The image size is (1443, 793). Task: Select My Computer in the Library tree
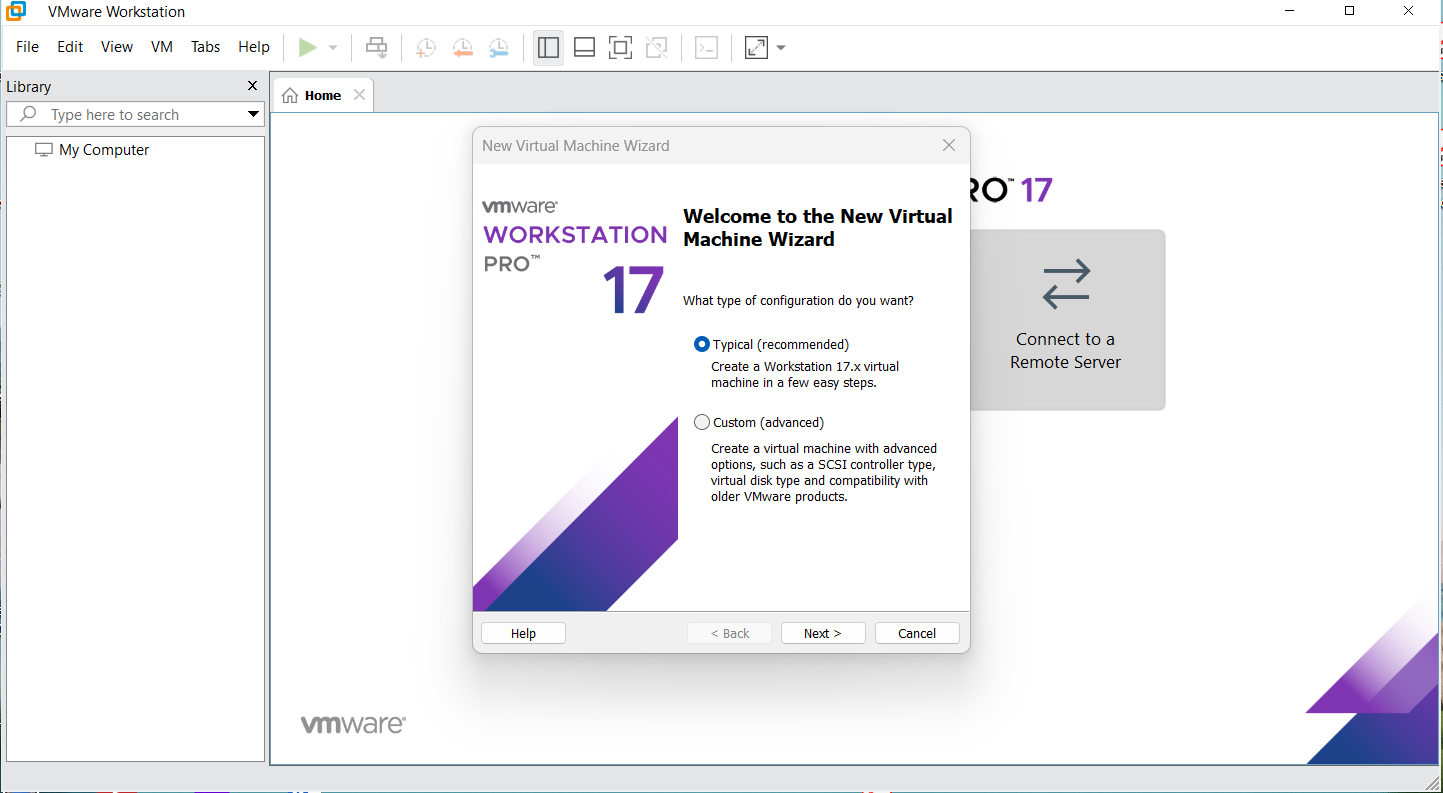pyautogui.click(x=104, y=150)
